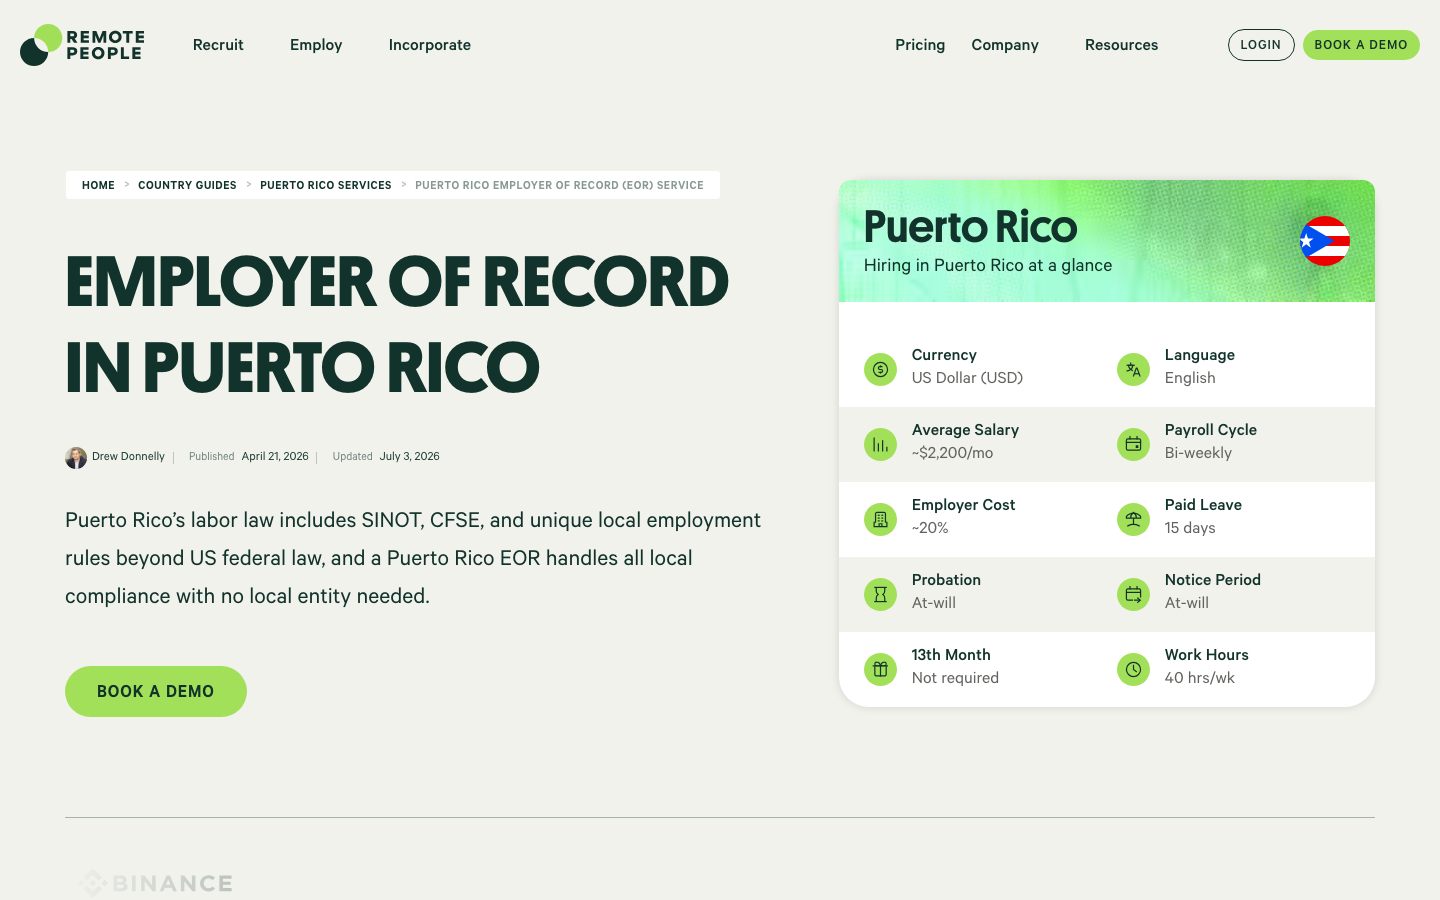Image resolution: width=1440 pixels, height=900 pixels.
Task: Select the Paid Leave umbrella icon
Action: [1133, 519]
